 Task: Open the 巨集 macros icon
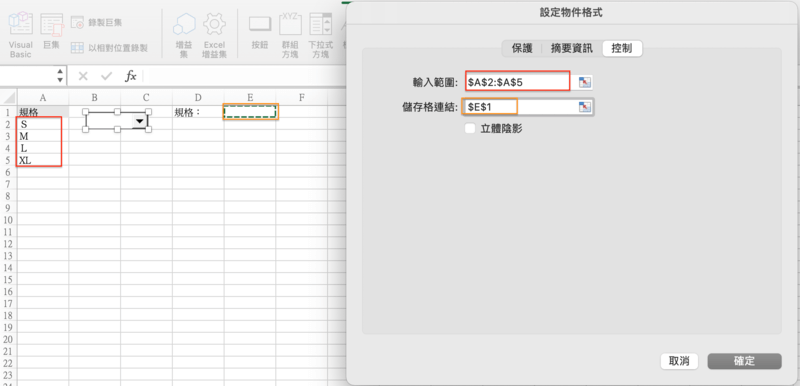click(x=52, y=24)
